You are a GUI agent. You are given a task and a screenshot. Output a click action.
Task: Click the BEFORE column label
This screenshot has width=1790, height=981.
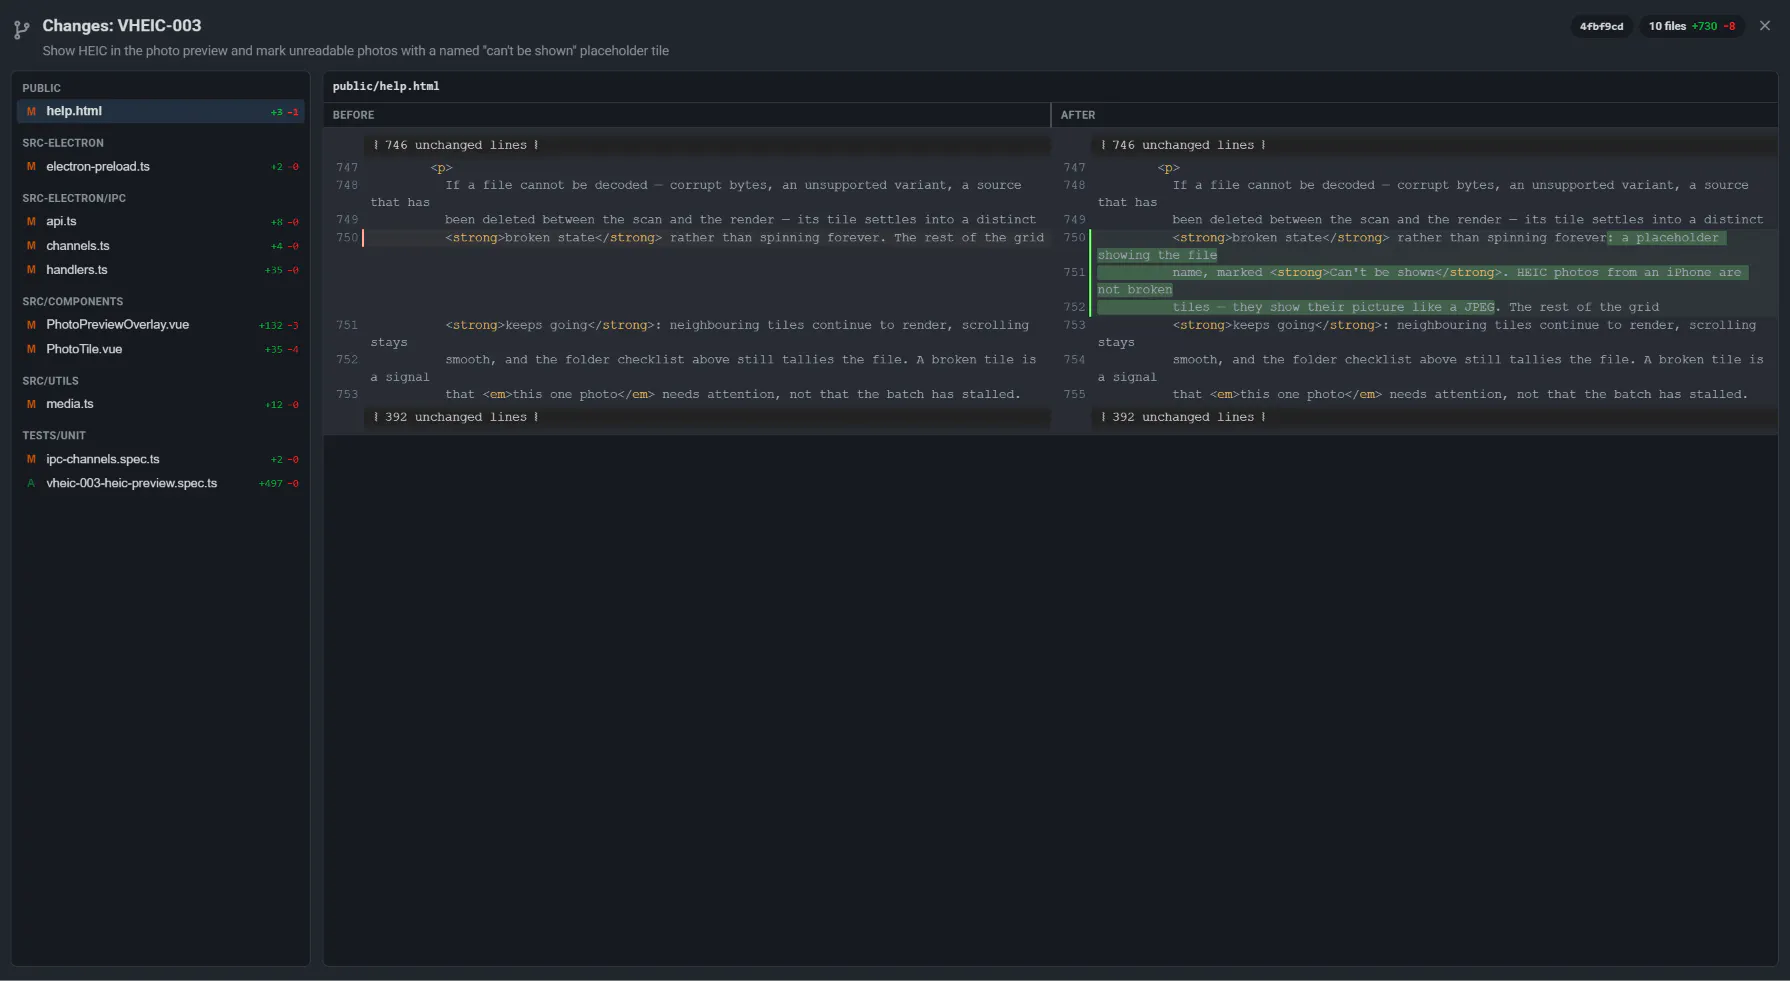click(353, 115)
